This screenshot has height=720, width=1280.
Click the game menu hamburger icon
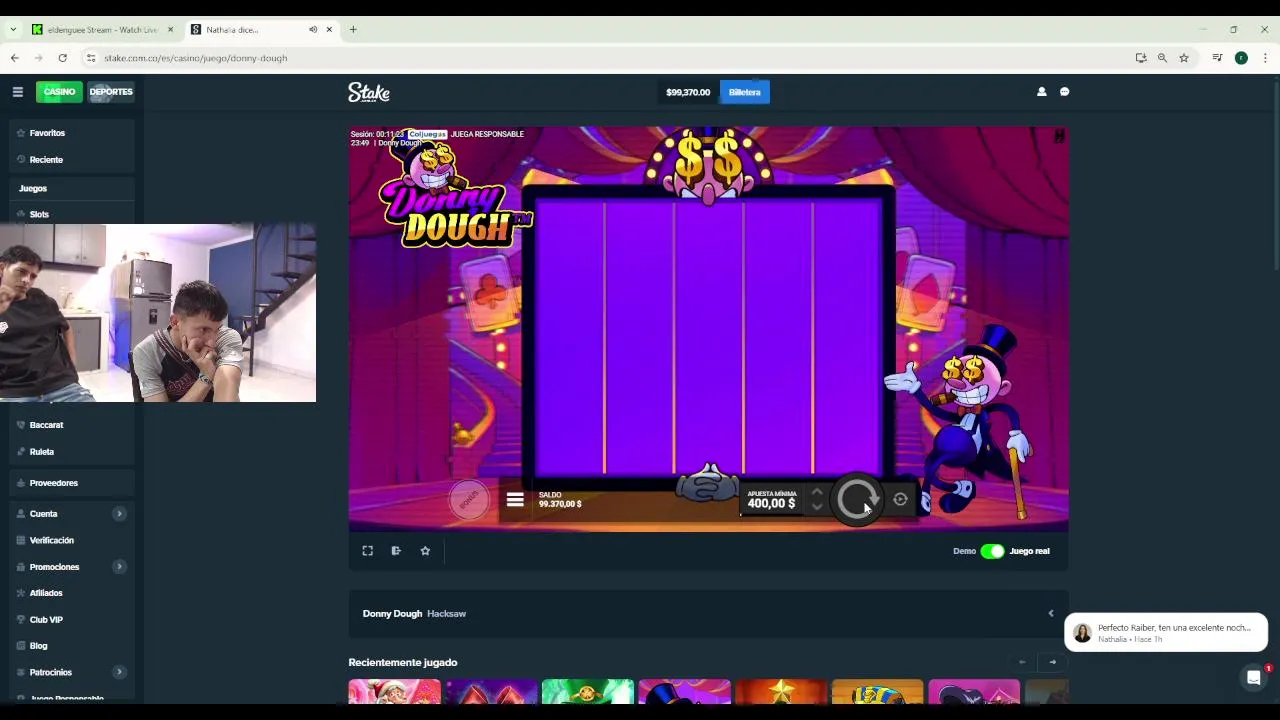pyautogui.click(x=515, y=500)
